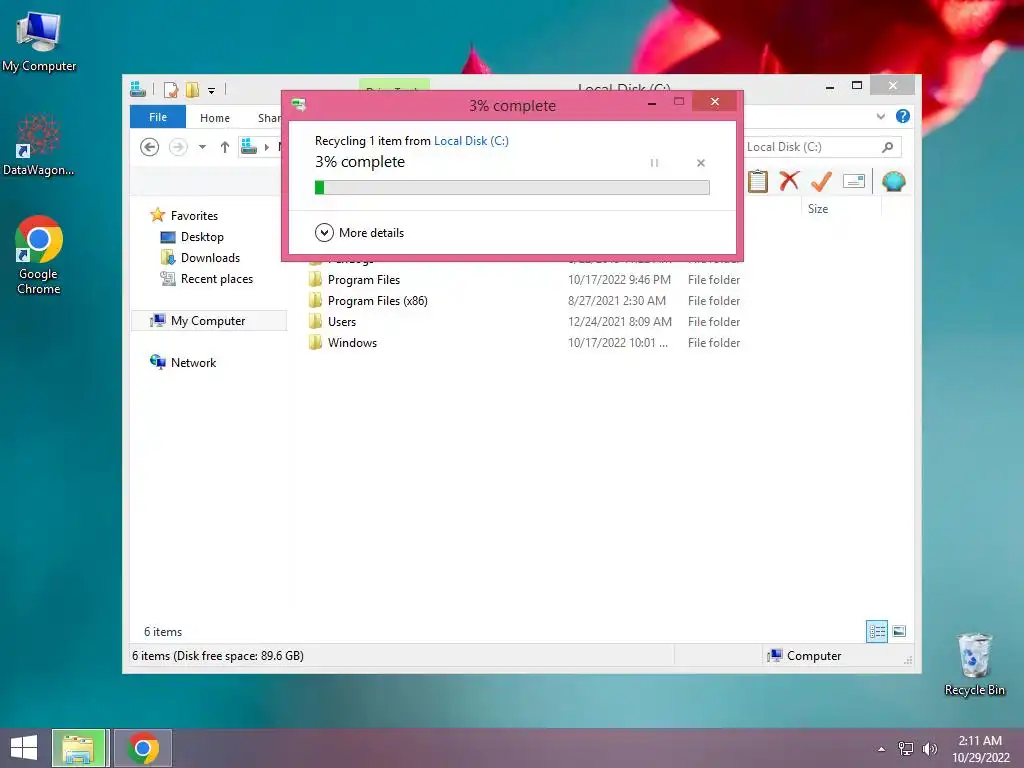Click the Rename toolbar icon

854,181
